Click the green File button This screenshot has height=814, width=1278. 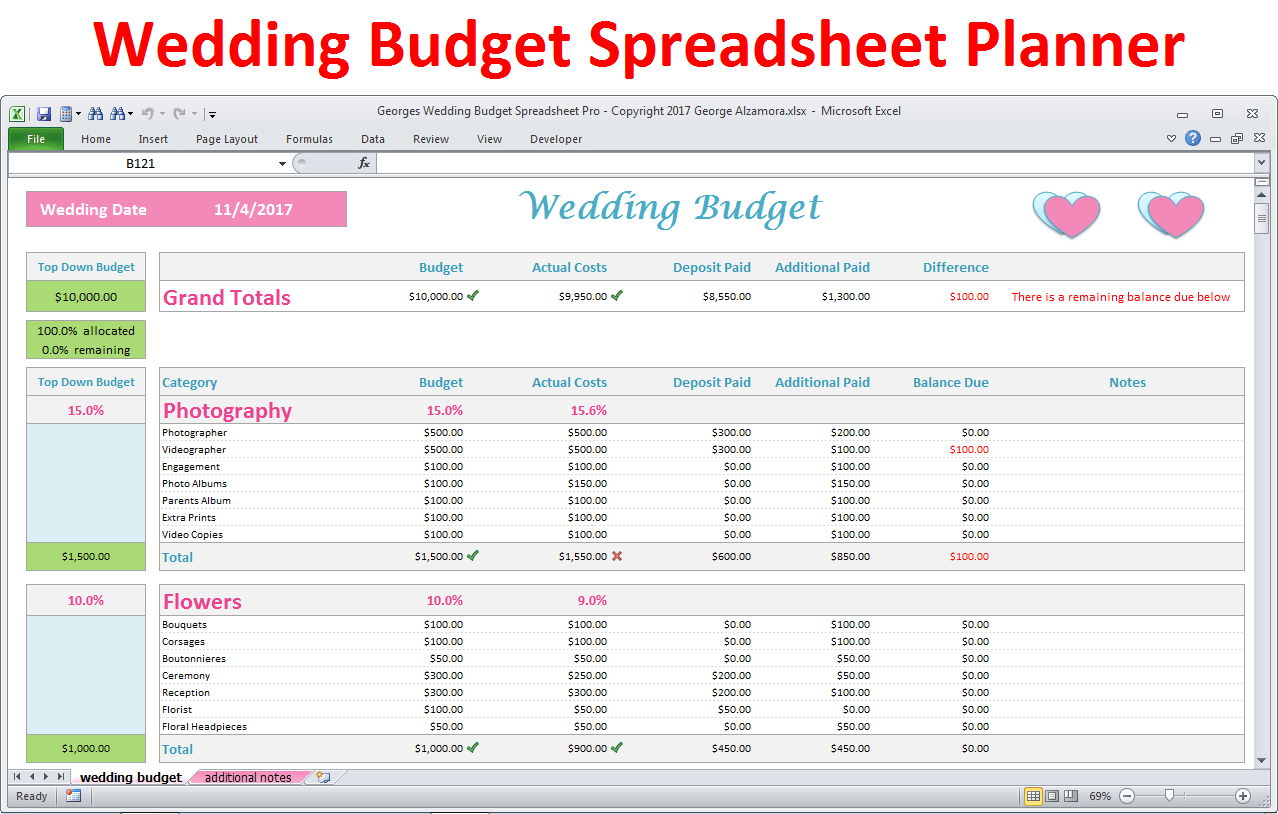[x=36, y=139]
